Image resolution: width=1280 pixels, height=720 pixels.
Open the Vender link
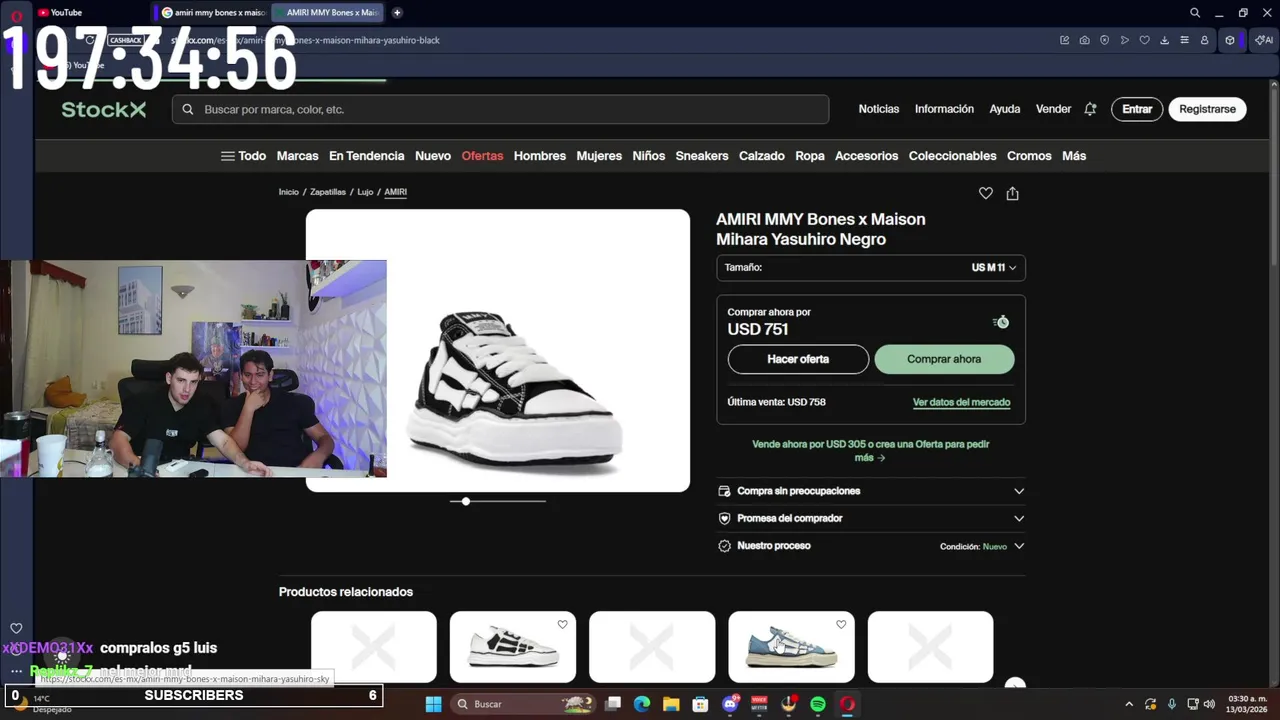click(1053, 109)
